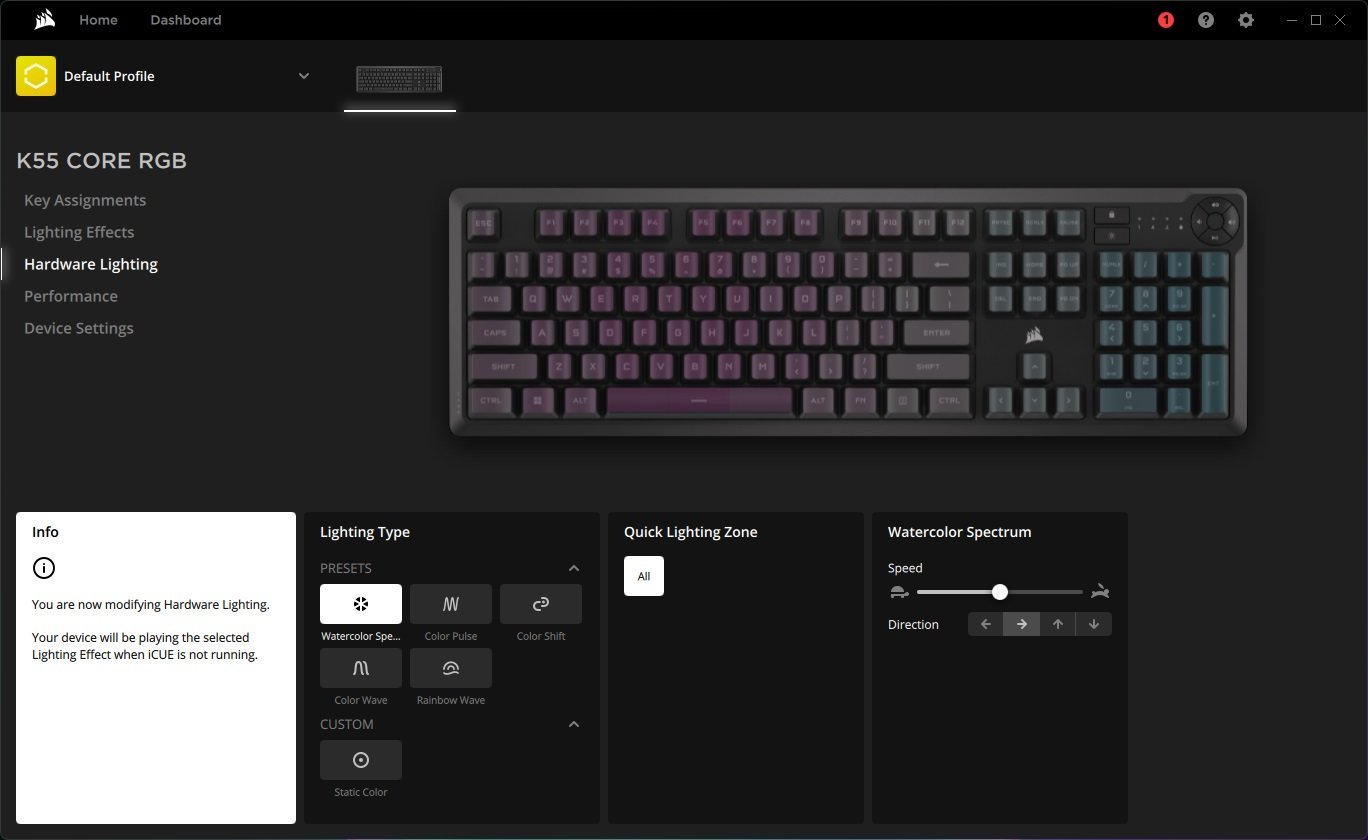Choose Static Color custom lighting
Image resolution: width=1368 pixels, height=840 pixels.
(361, 760)
